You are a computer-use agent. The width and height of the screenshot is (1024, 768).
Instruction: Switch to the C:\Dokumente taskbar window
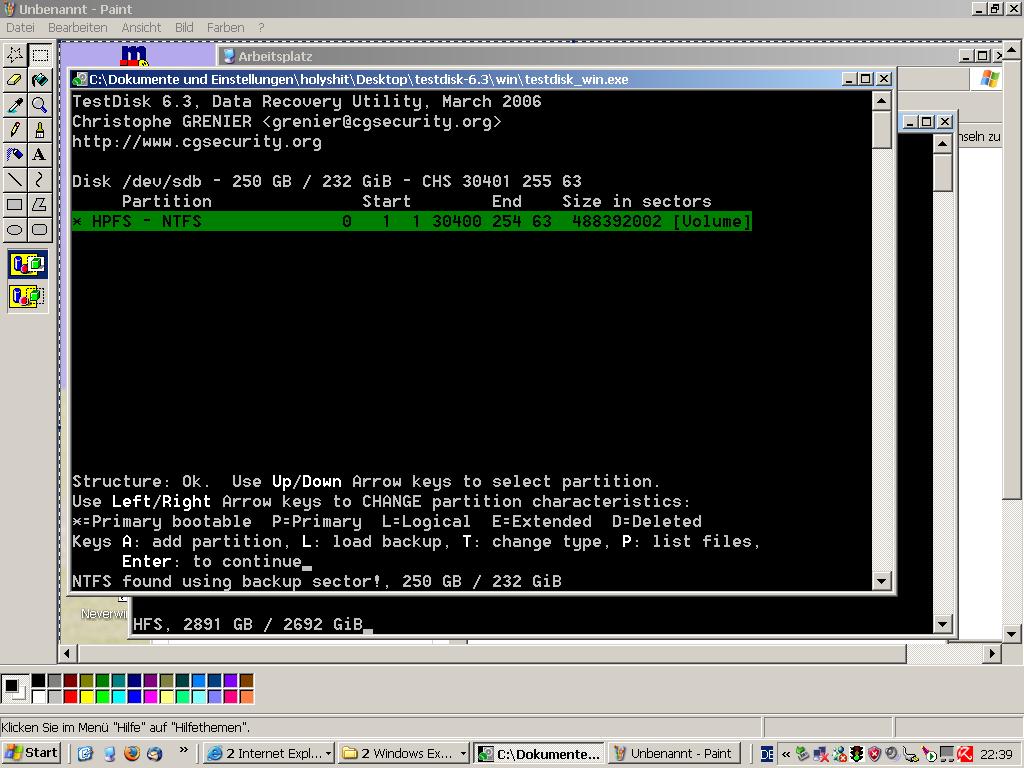[538, 754]
